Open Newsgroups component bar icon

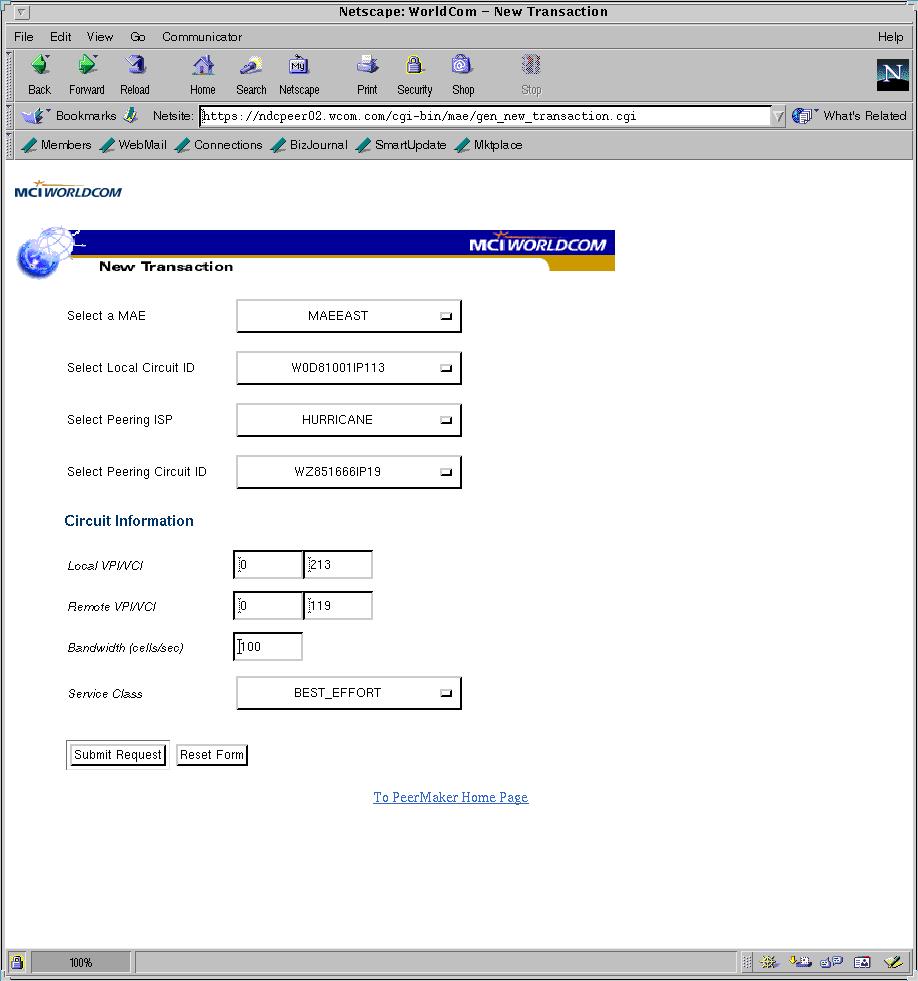[832, 962]
